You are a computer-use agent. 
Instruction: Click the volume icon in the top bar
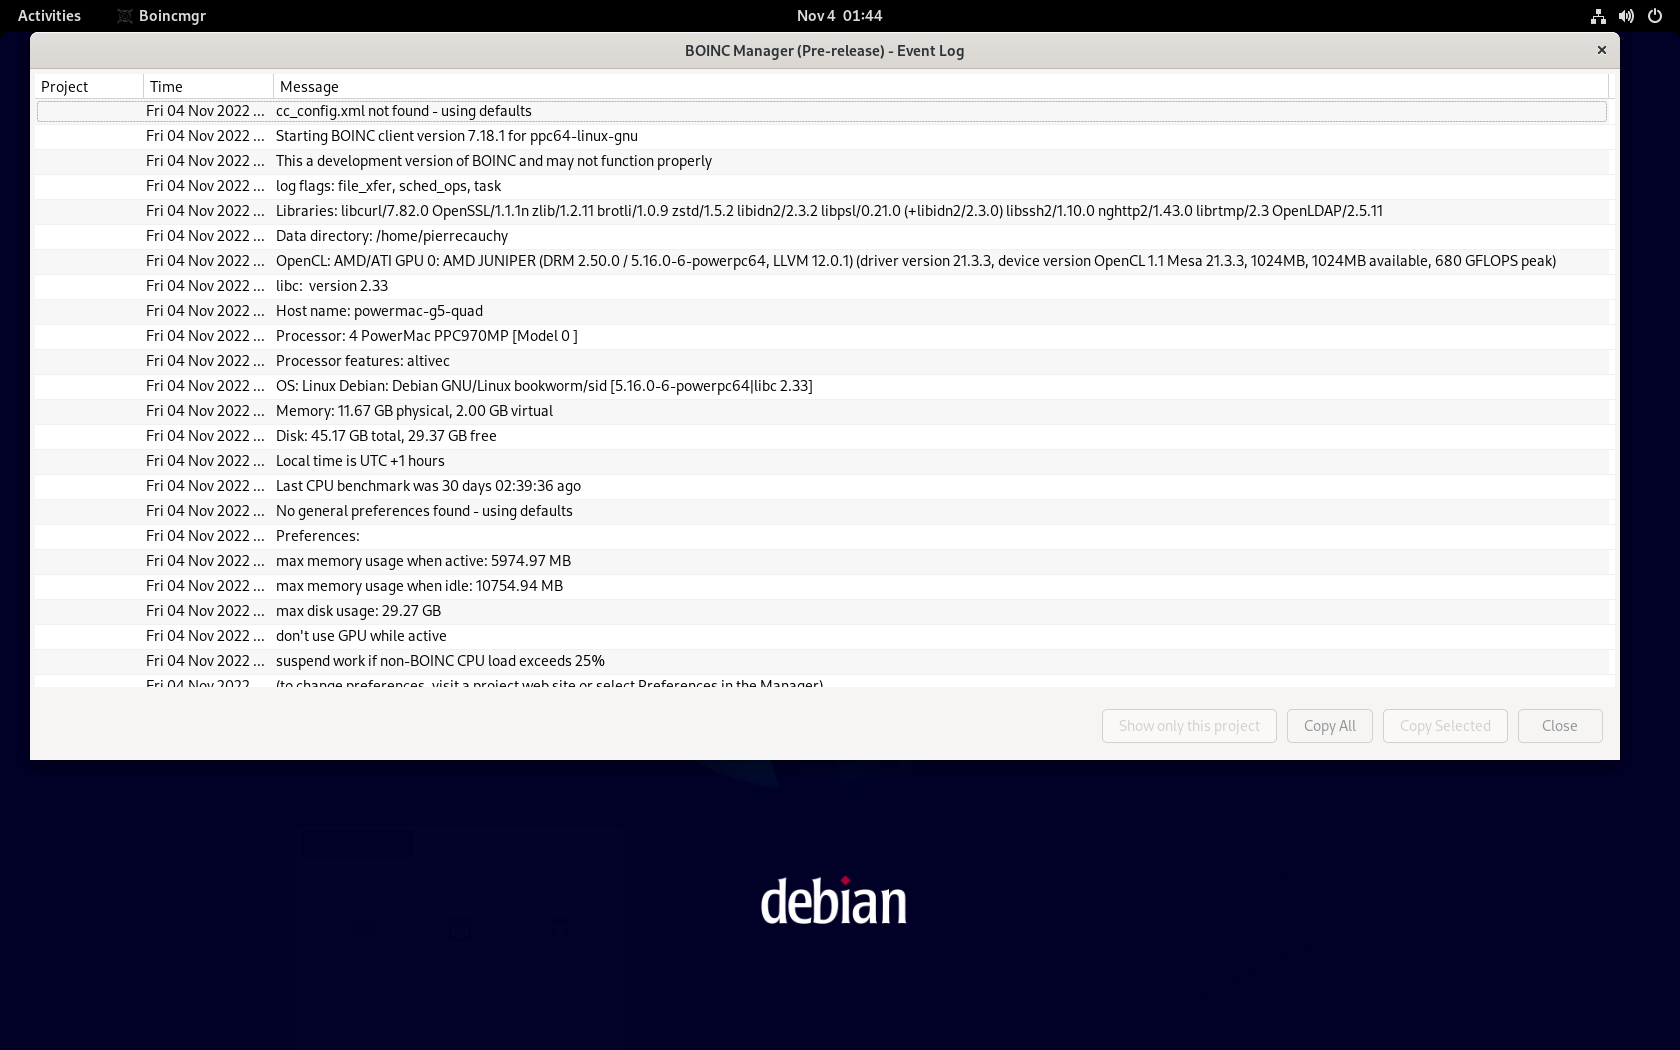click(1626, 15)
